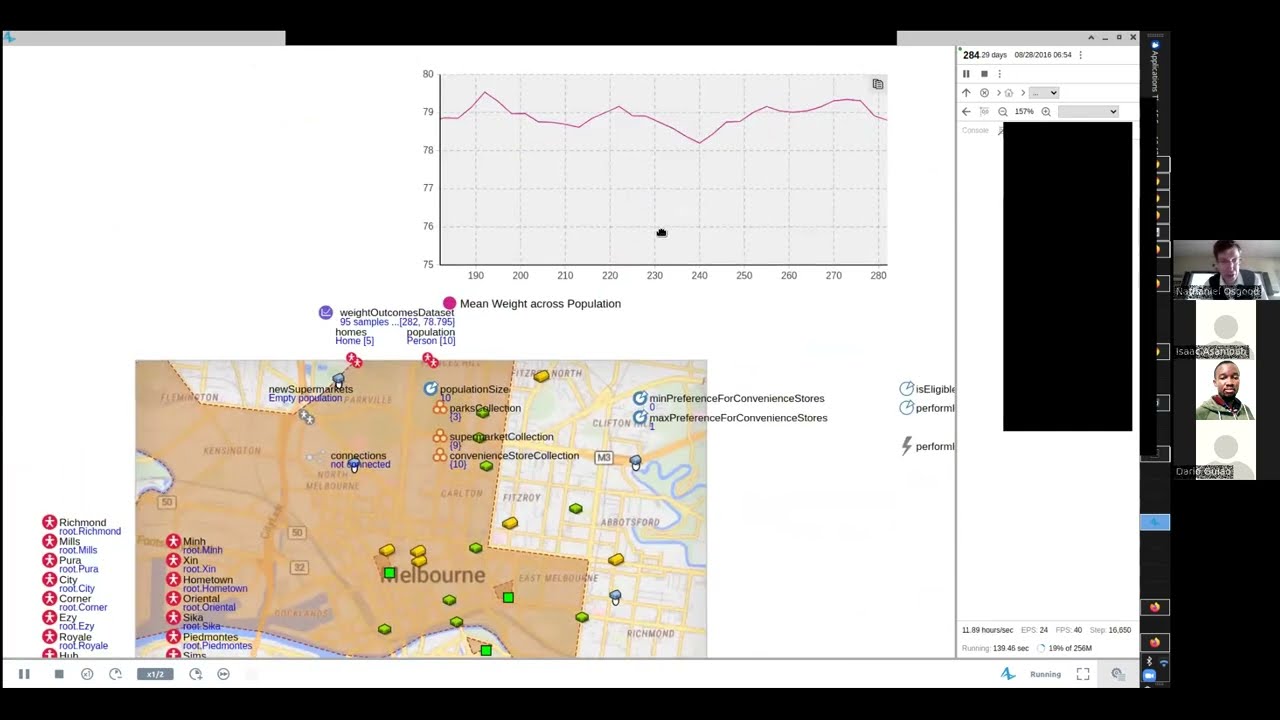Screen dimensions: 1280x720
Task: Reset view to default position
Action: pyautogui.click(x=984, y=112)
